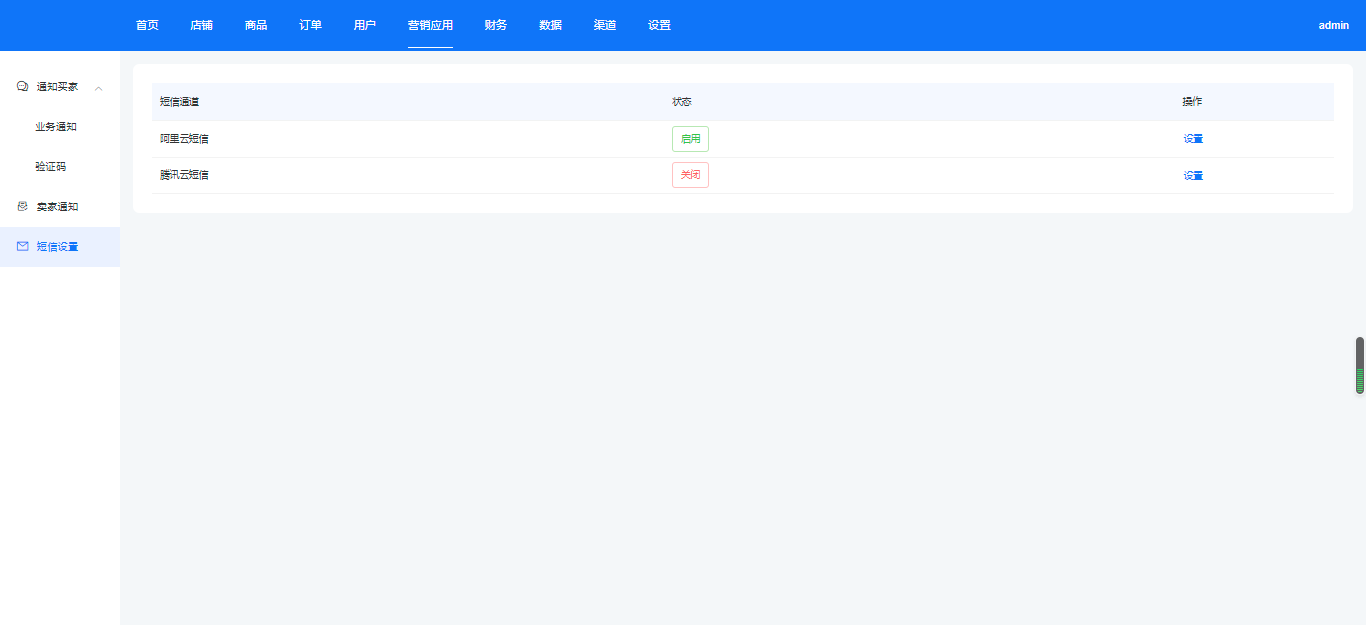Click the page's vertical scrollbar thumb

click(x=1359, y=366)
